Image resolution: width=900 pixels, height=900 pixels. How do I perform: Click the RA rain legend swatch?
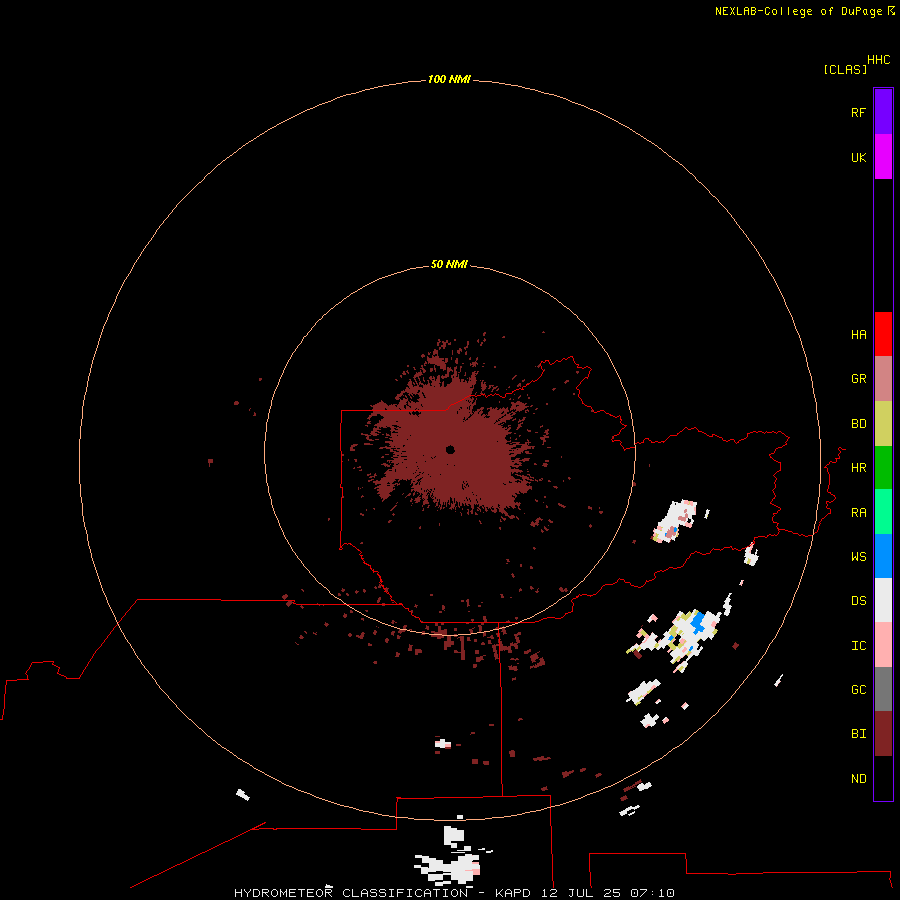point(883,512)
